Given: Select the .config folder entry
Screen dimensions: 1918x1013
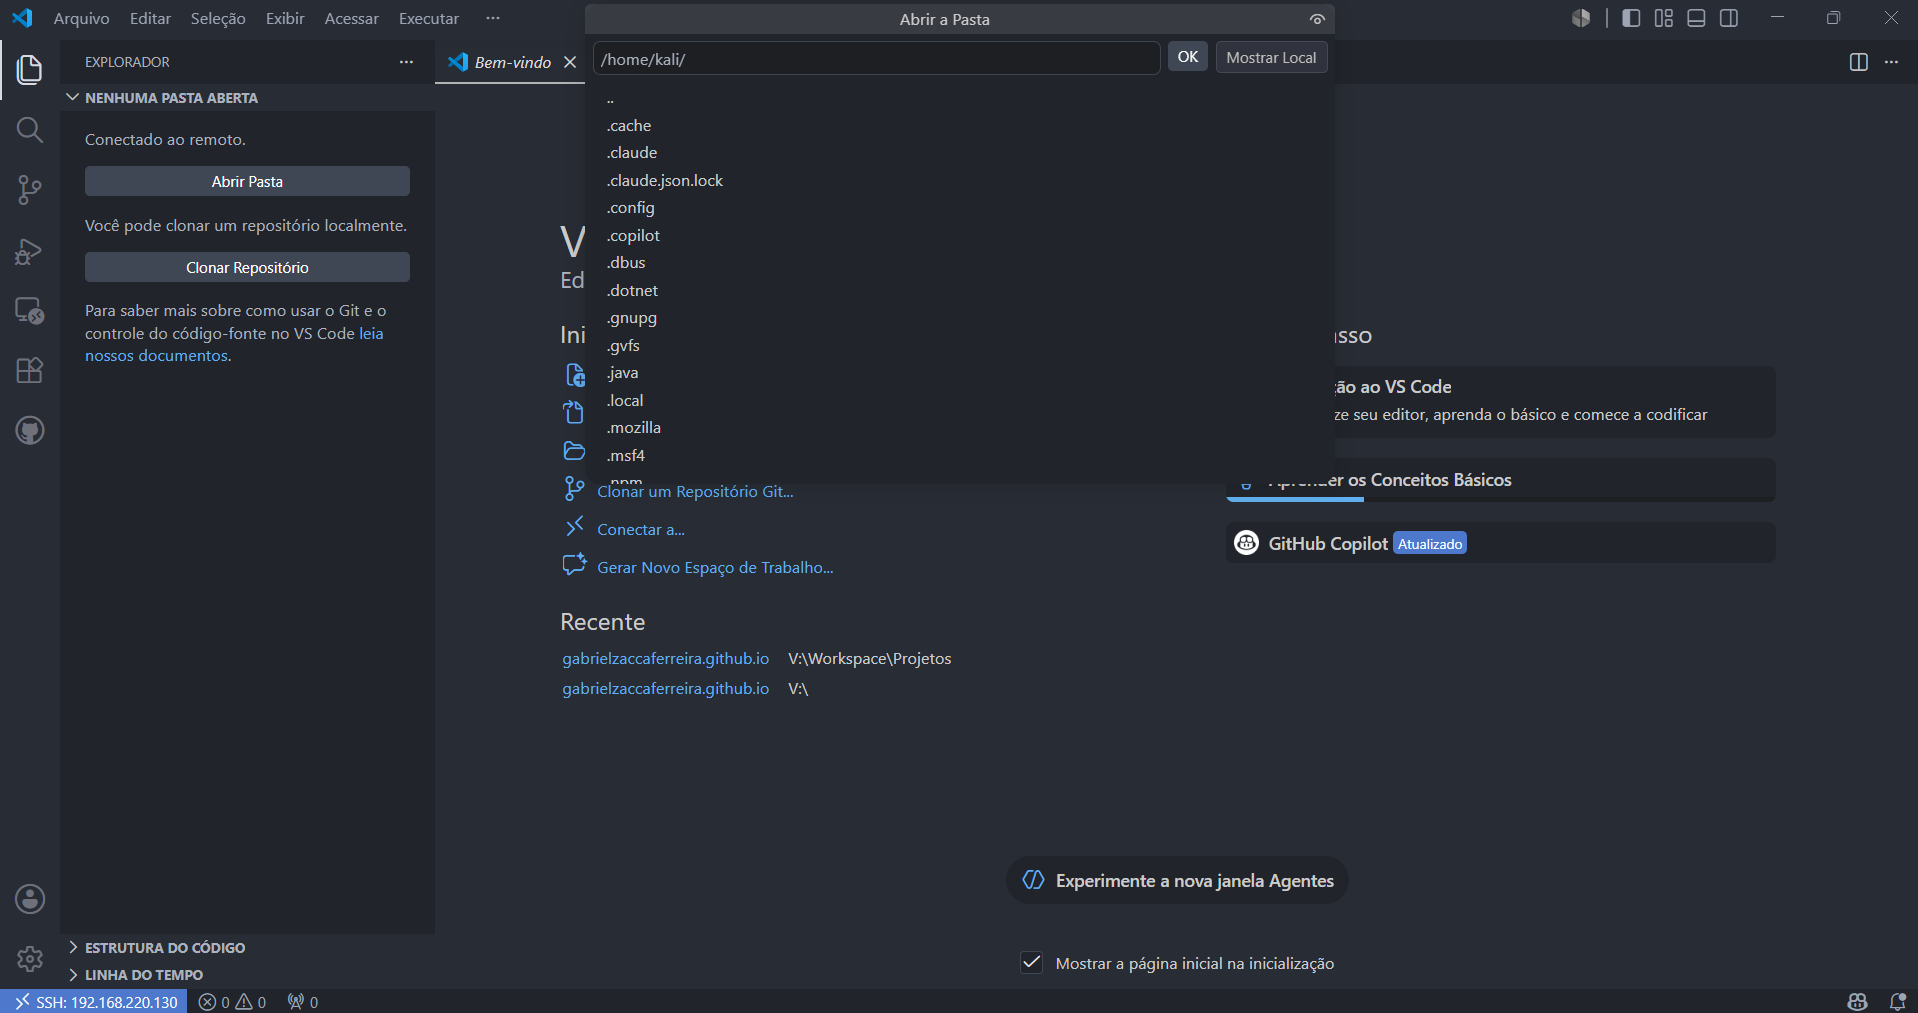Looking at the screenshot, I should click(960, 207).
